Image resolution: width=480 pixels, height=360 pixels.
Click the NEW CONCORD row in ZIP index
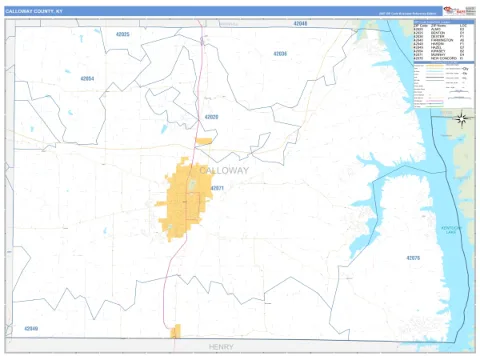pos(439,58)
